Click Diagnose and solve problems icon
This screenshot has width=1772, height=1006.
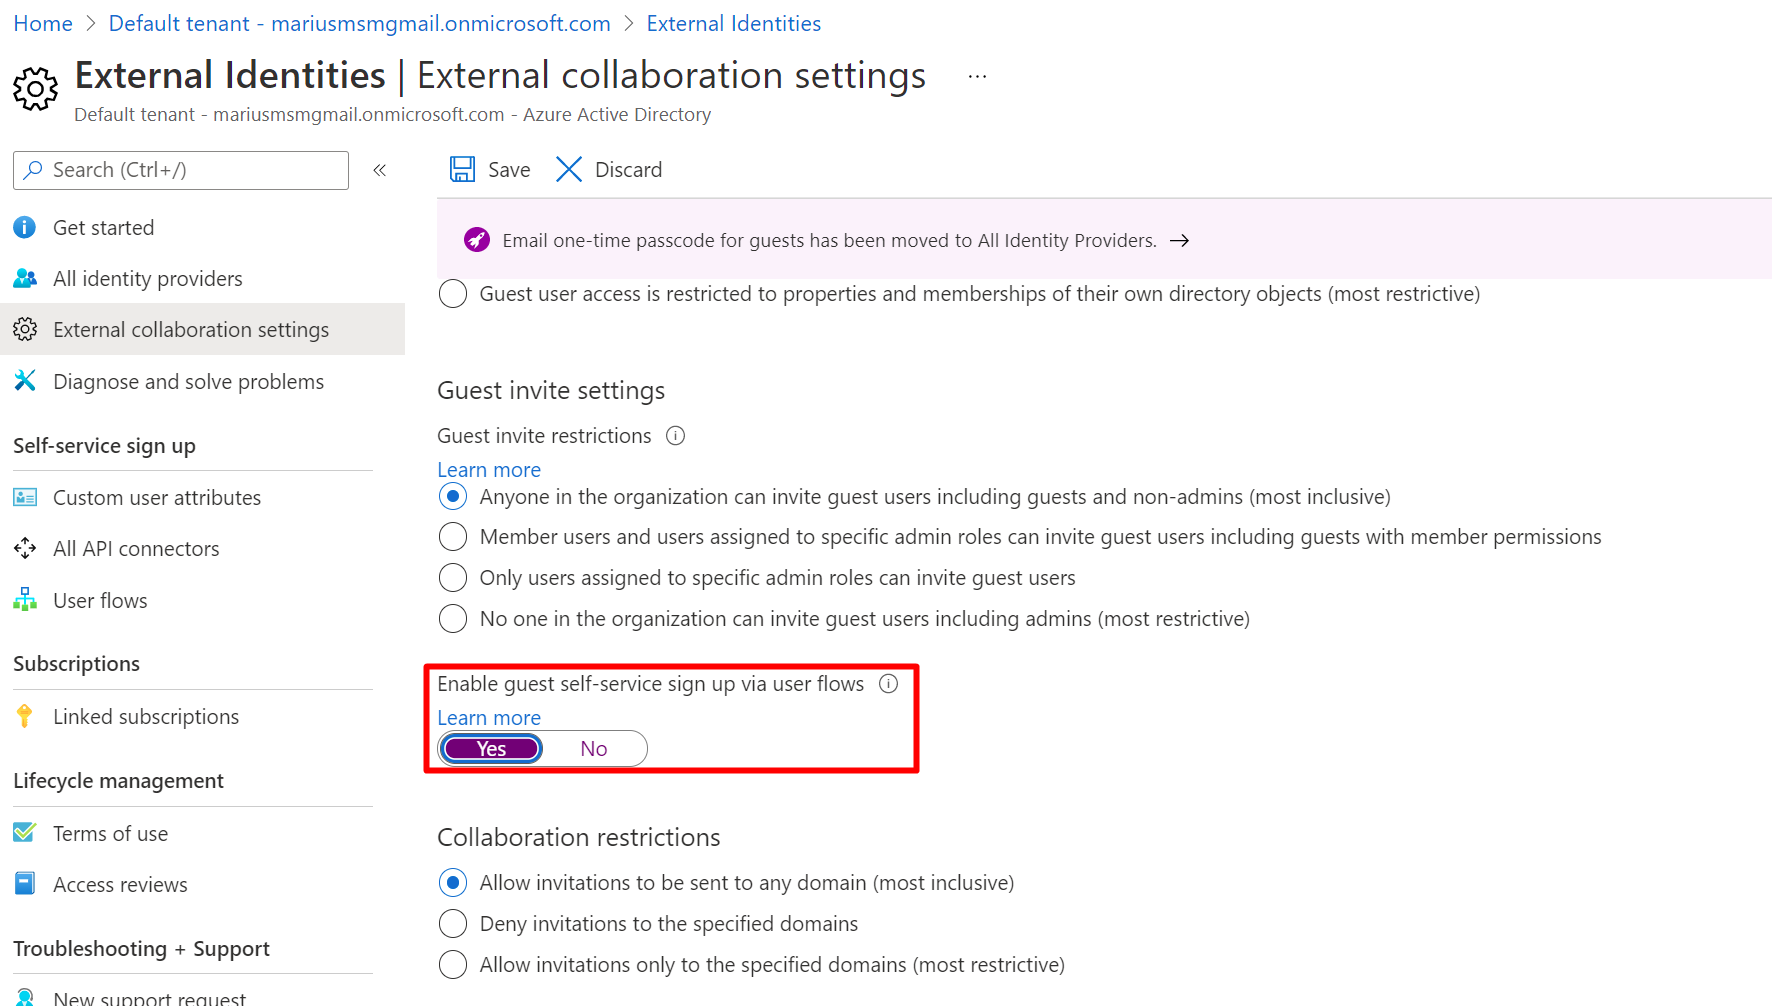point(25,381)
